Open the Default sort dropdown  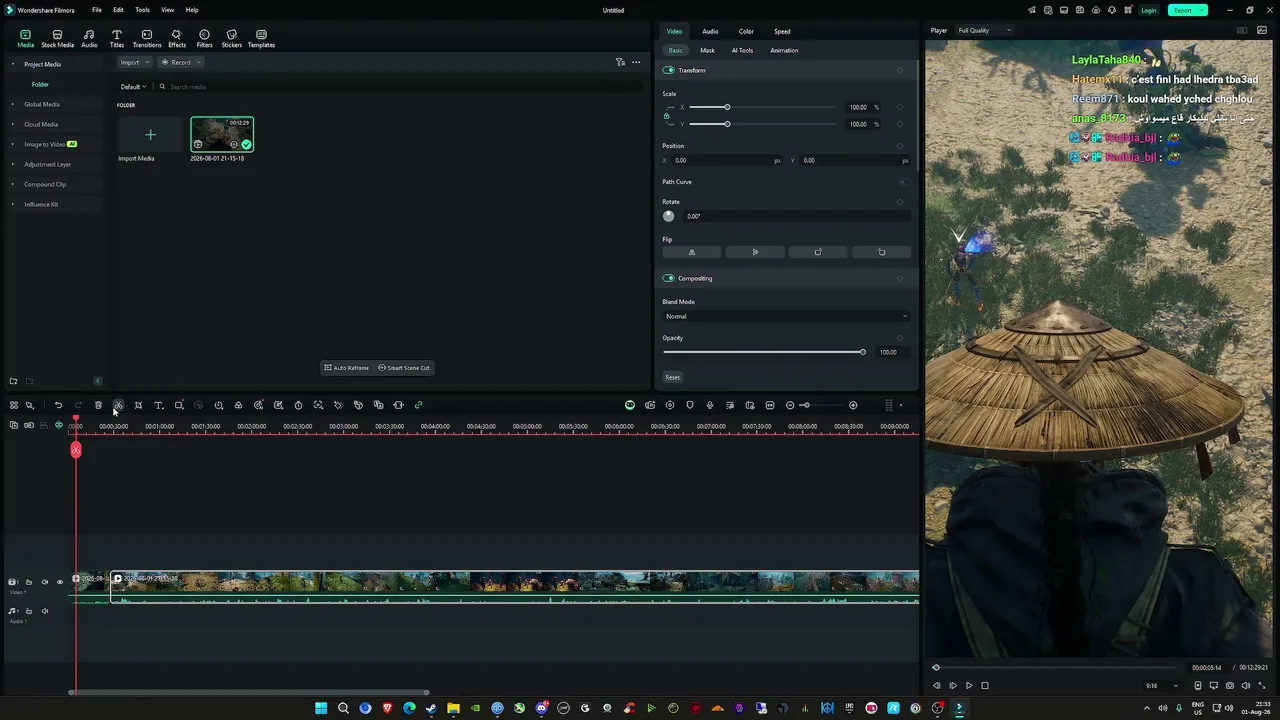pos(133,87)
